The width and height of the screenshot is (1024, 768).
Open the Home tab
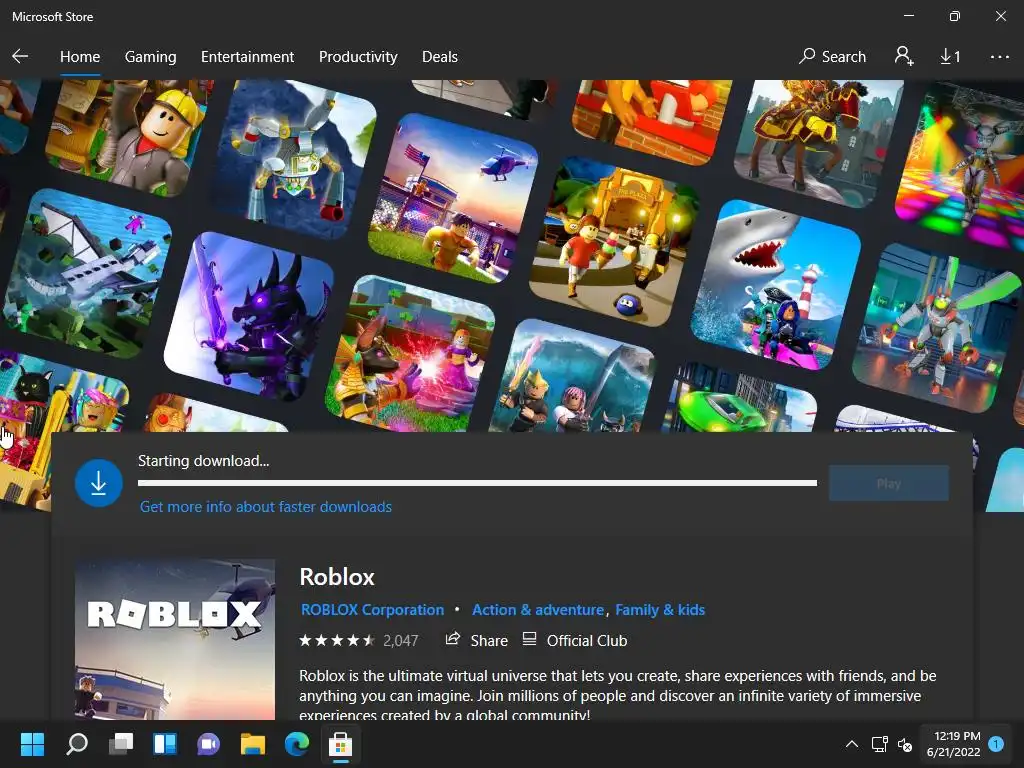click(x=80, y=57)
